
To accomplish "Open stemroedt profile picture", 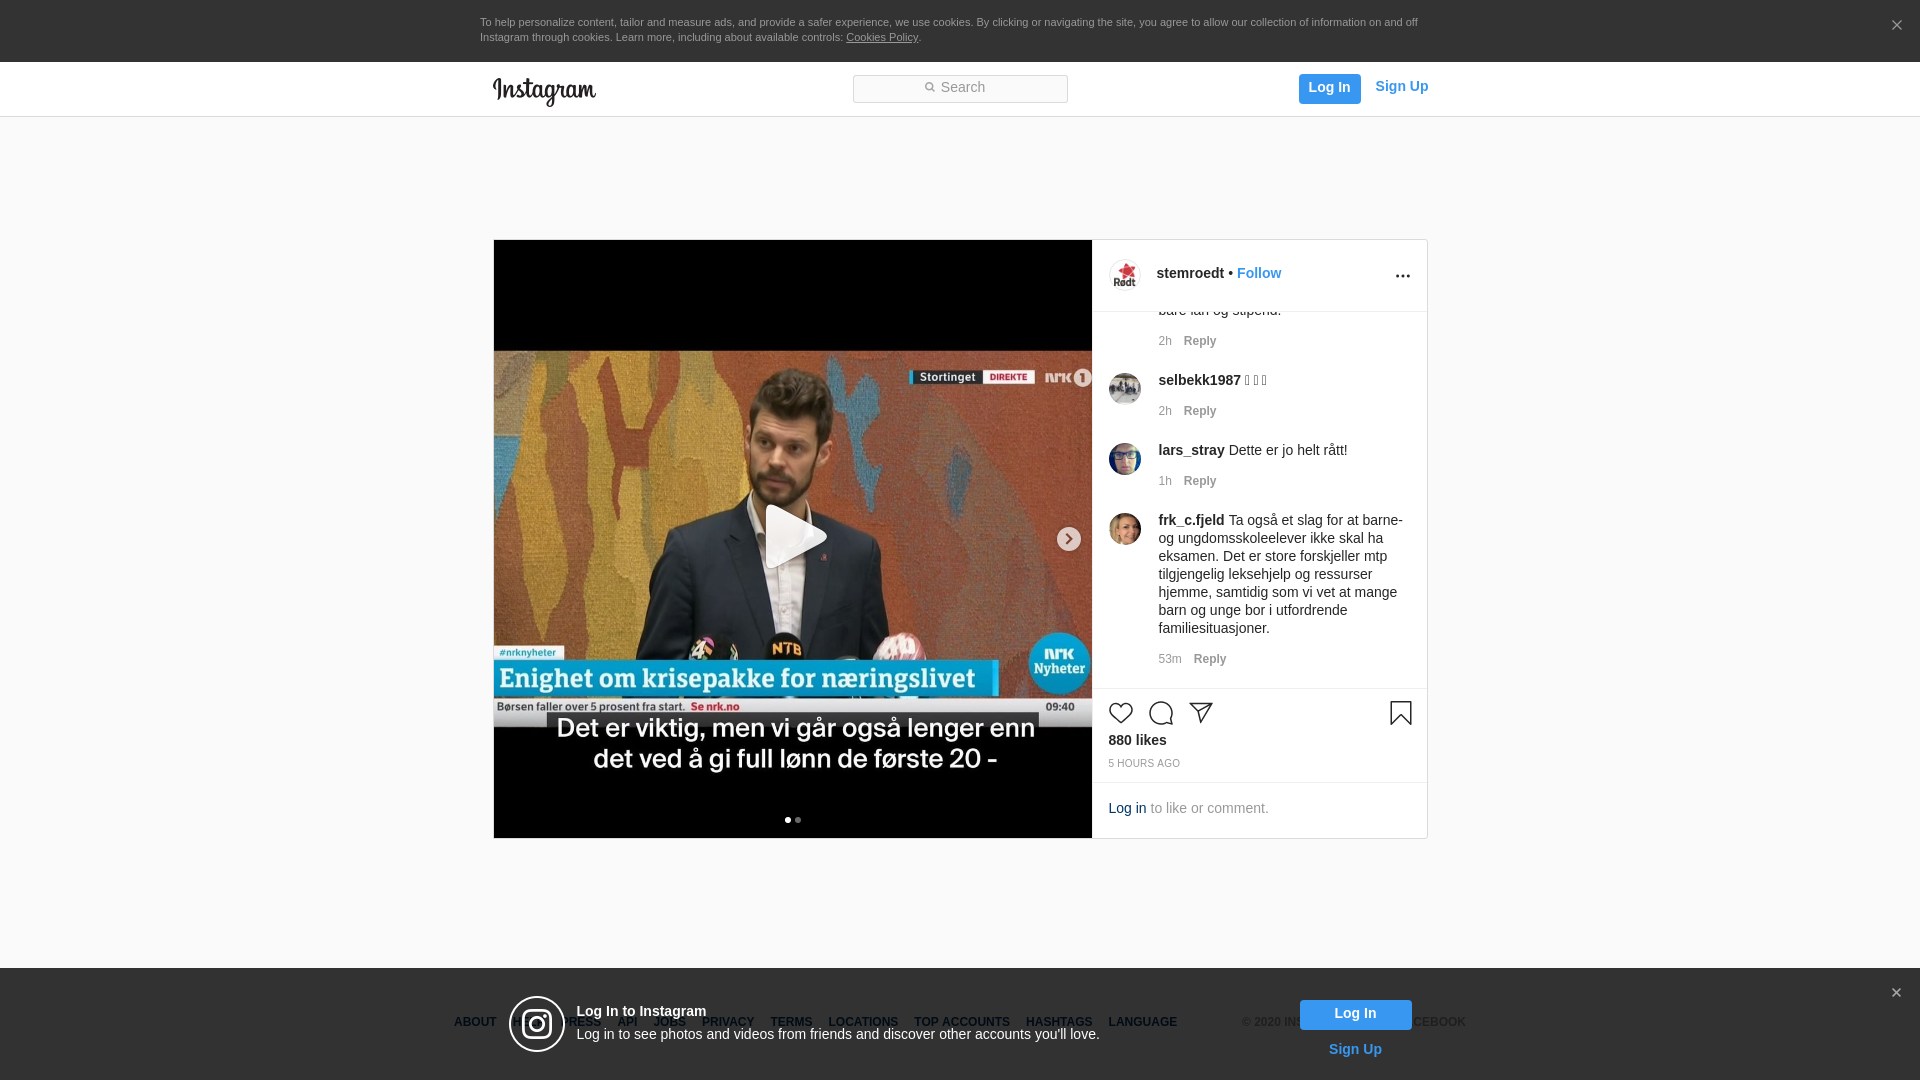I will (x=1125, y=275).
